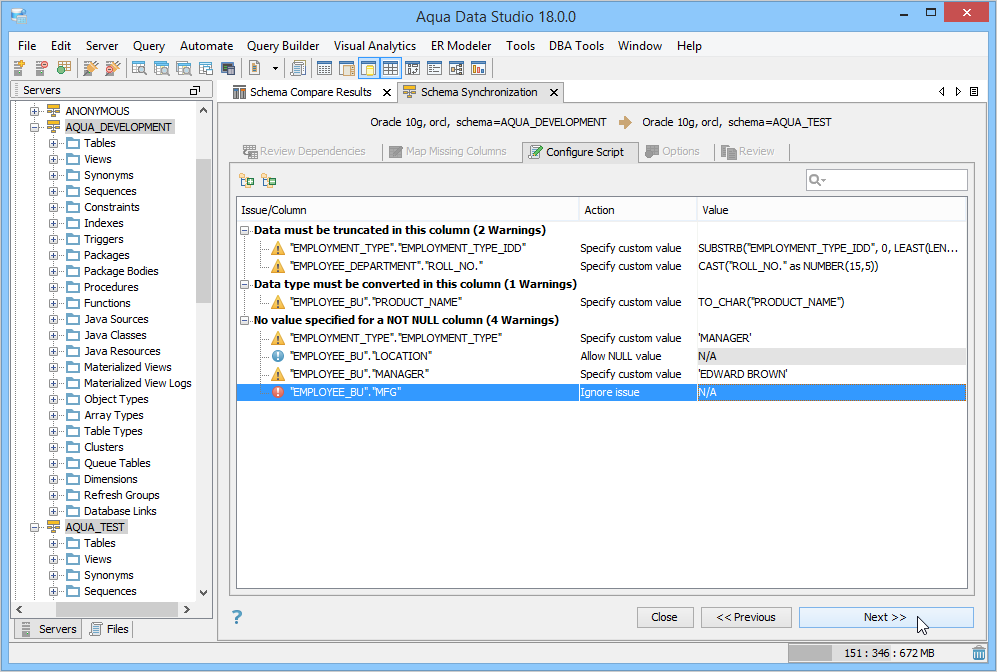Click the << Previous button

pos(746,617)
